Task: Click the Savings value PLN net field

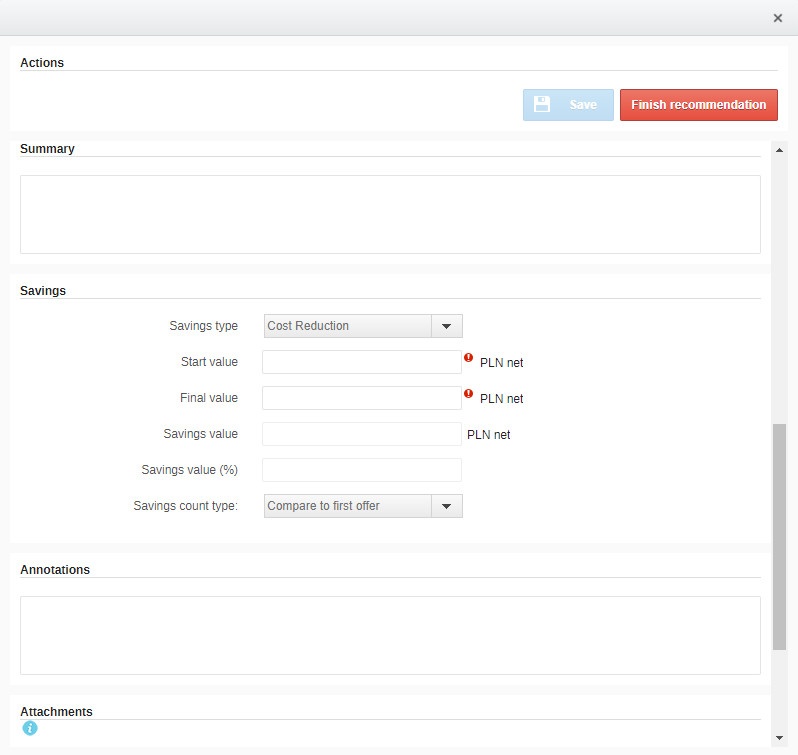Action: [x=361, y=434]
